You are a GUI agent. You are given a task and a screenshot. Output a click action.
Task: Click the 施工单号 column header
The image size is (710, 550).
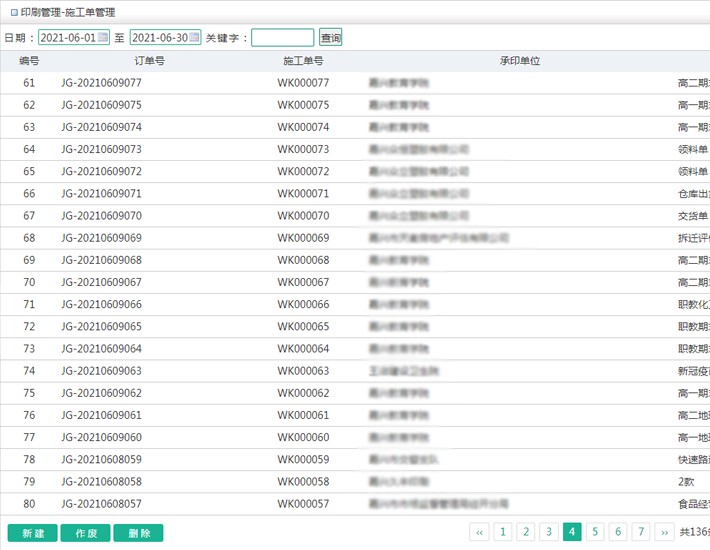pos(303,61)
